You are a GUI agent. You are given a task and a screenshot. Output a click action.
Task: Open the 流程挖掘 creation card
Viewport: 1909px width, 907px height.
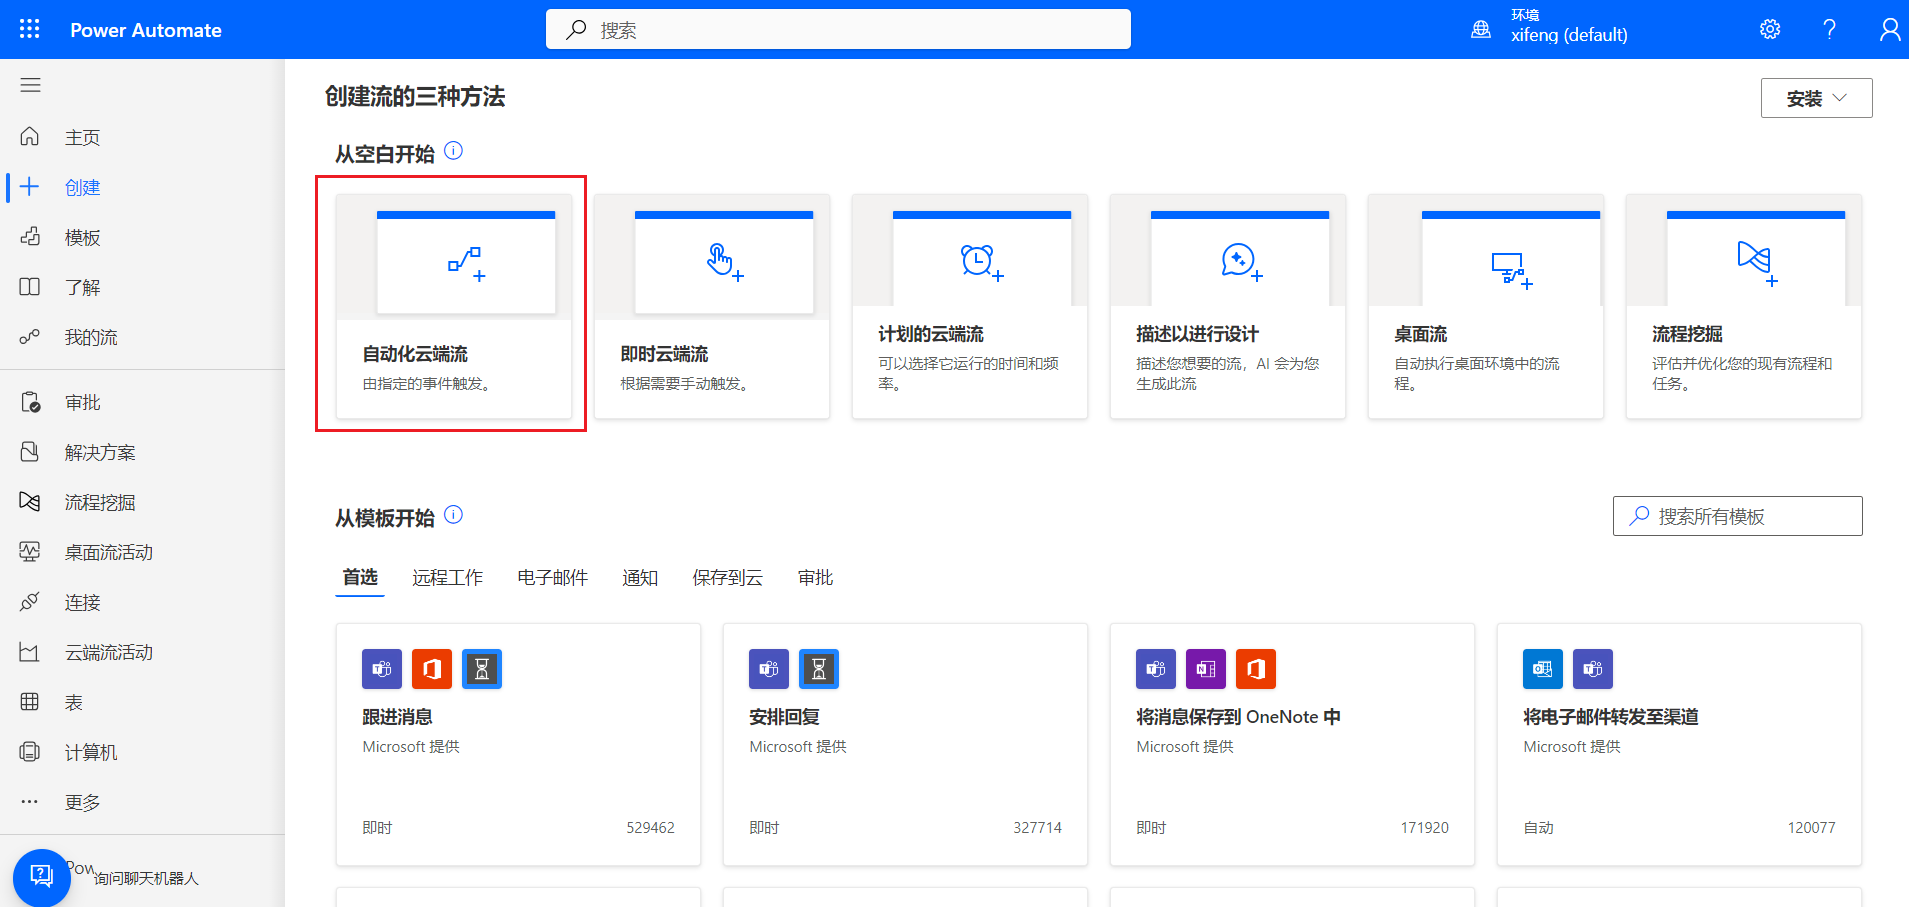1744,306
